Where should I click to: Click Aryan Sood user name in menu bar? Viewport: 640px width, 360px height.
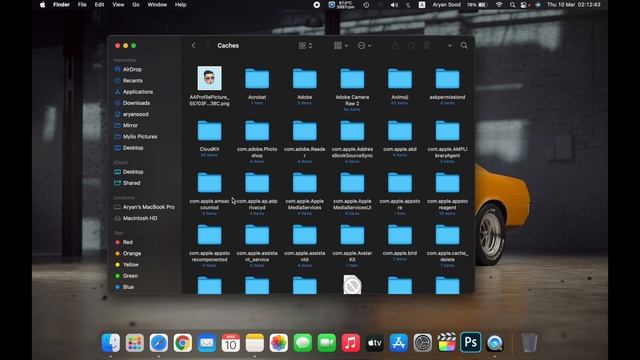[x=447, y=5]
